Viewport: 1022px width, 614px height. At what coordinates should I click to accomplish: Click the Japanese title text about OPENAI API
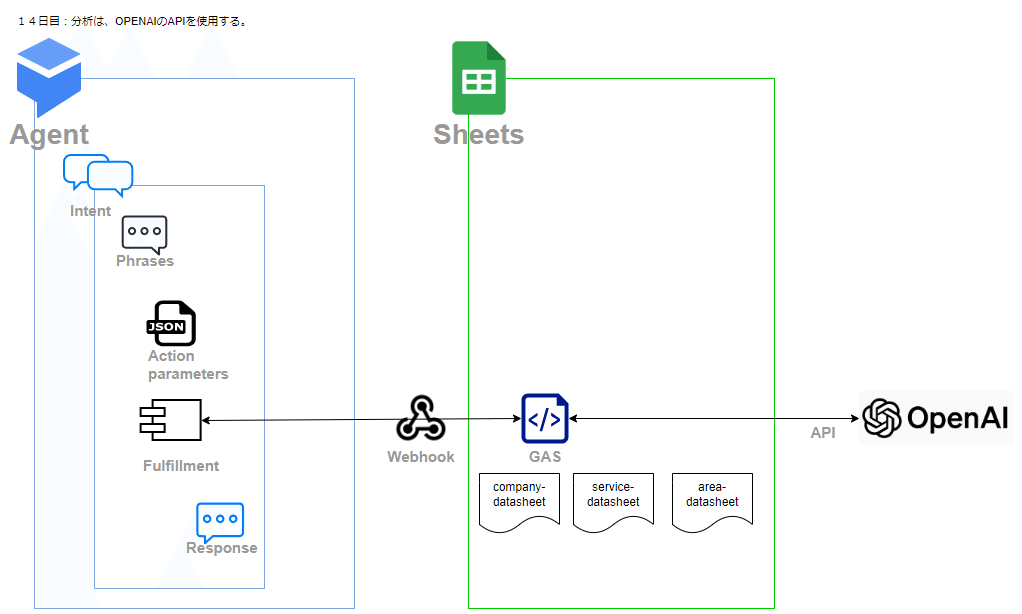click(132, 22)
